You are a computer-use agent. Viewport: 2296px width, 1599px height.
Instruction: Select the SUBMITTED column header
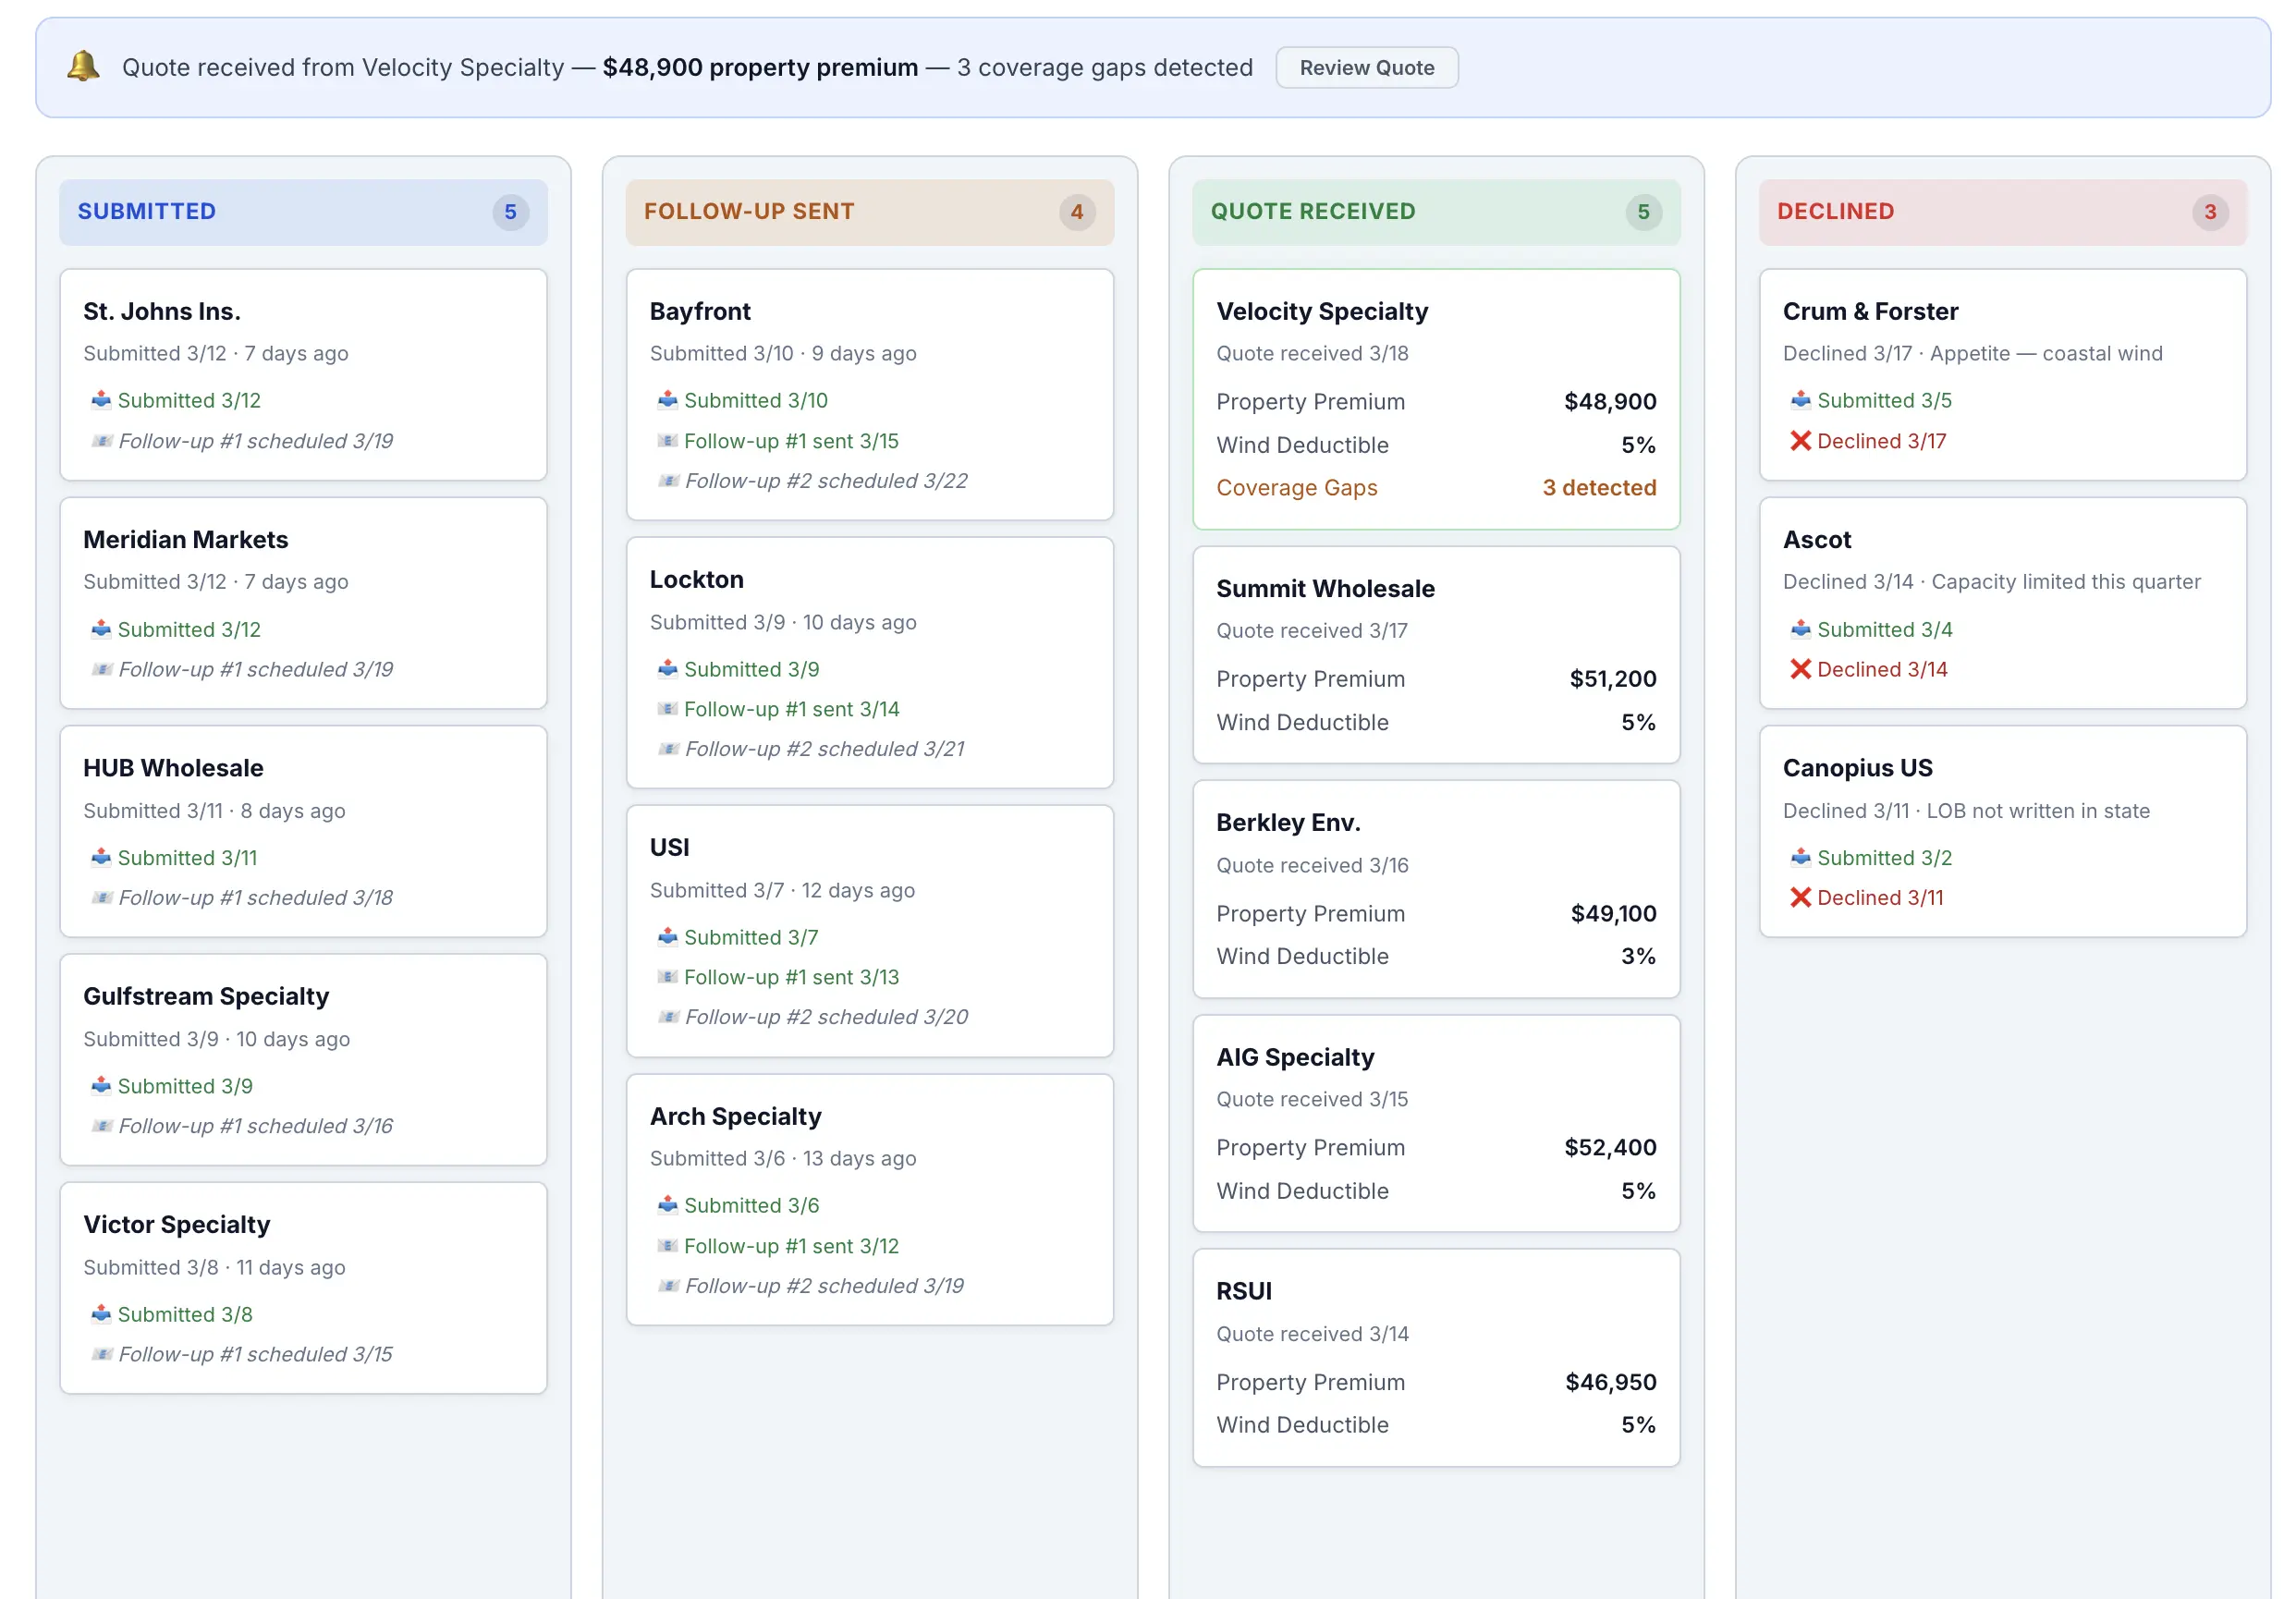click(146, 211)
